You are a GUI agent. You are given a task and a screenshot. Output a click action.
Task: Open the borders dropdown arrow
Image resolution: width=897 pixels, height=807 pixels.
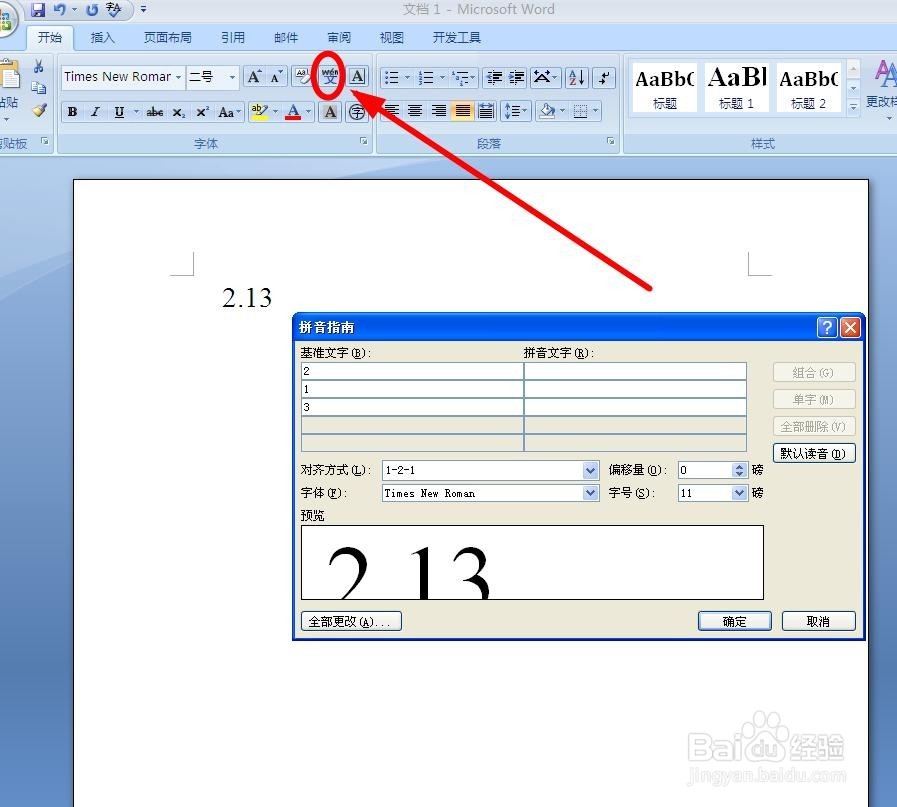pos(596,111)
